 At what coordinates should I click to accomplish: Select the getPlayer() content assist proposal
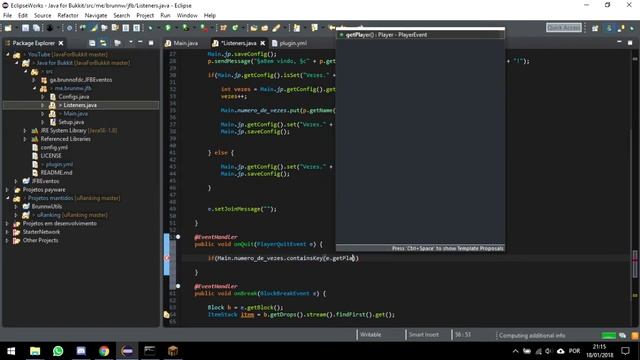(420, 35)
